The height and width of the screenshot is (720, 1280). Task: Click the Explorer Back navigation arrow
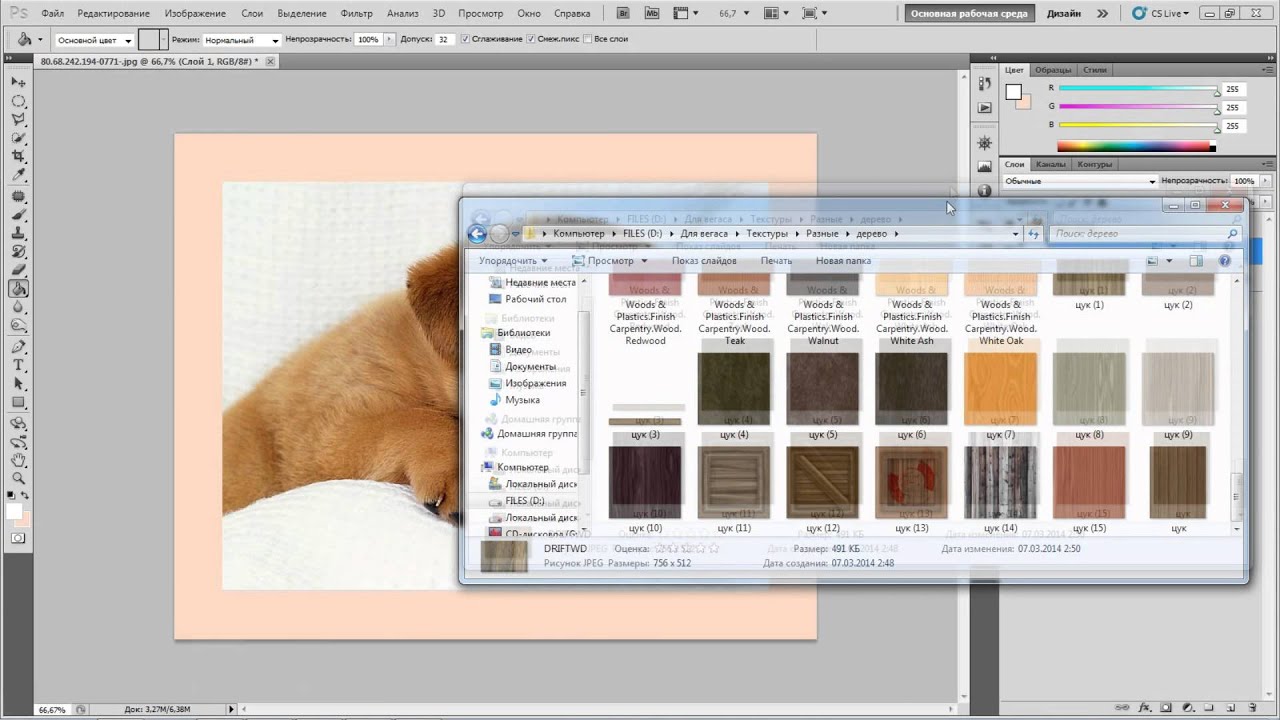click(x=477, y=234)
